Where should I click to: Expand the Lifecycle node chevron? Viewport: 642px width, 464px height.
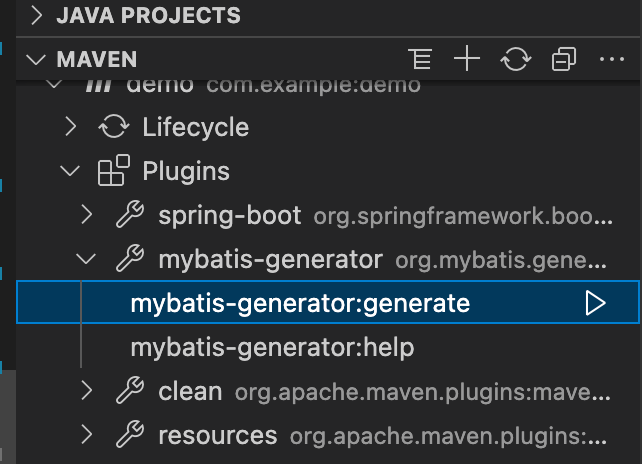tap(71, 127)
